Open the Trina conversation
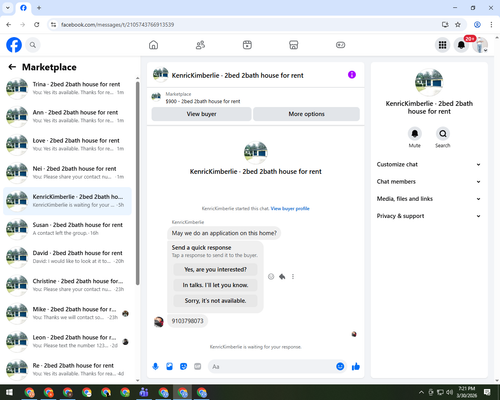This screenshot has height=400, width=500. (x=67, y=88)
